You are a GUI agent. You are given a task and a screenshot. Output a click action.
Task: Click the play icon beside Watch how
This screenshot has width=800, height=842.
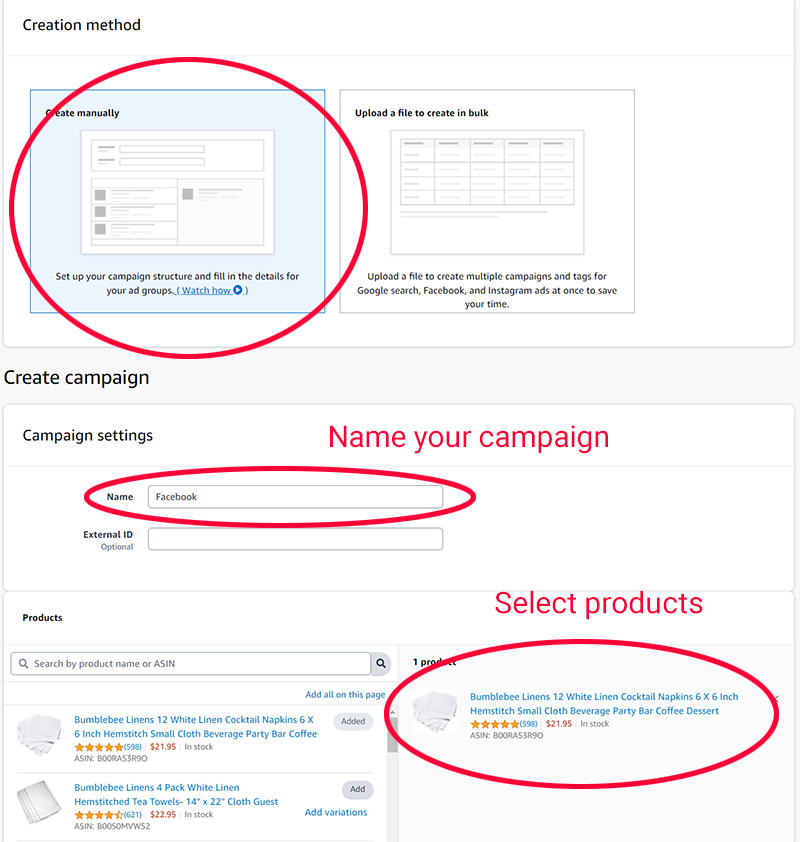[238, 291]
